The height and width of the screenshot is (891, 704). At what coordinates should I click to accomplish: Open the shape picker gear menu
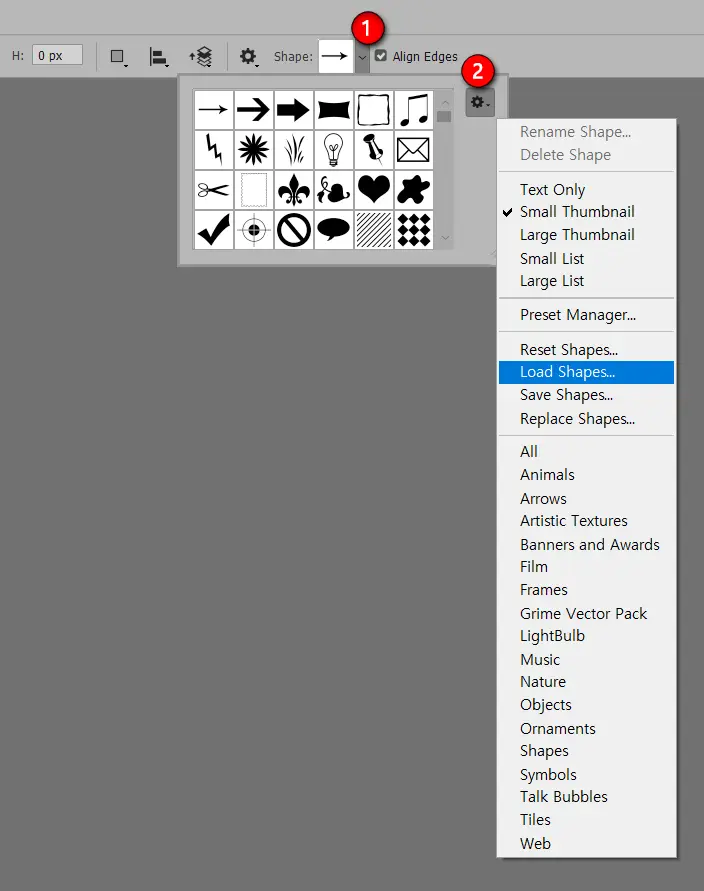point(480,102)
